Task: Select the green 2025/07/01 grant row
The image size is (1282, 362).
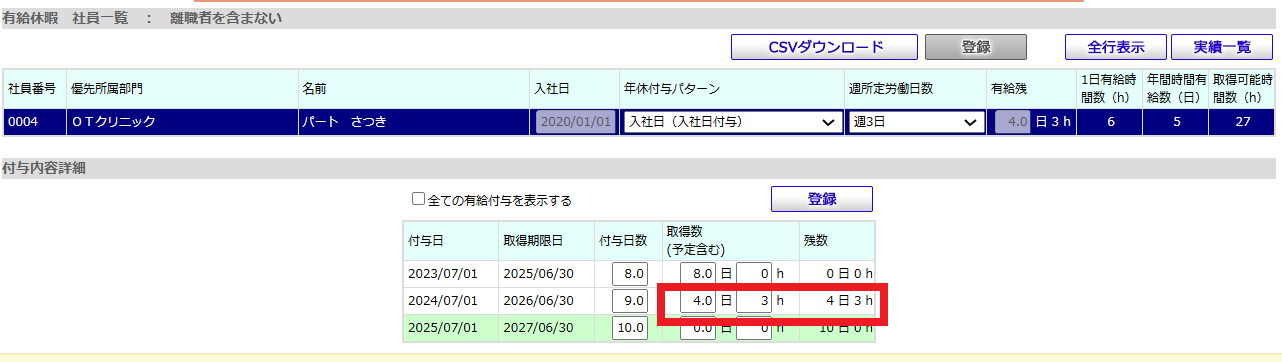Action: coord(638,328)
